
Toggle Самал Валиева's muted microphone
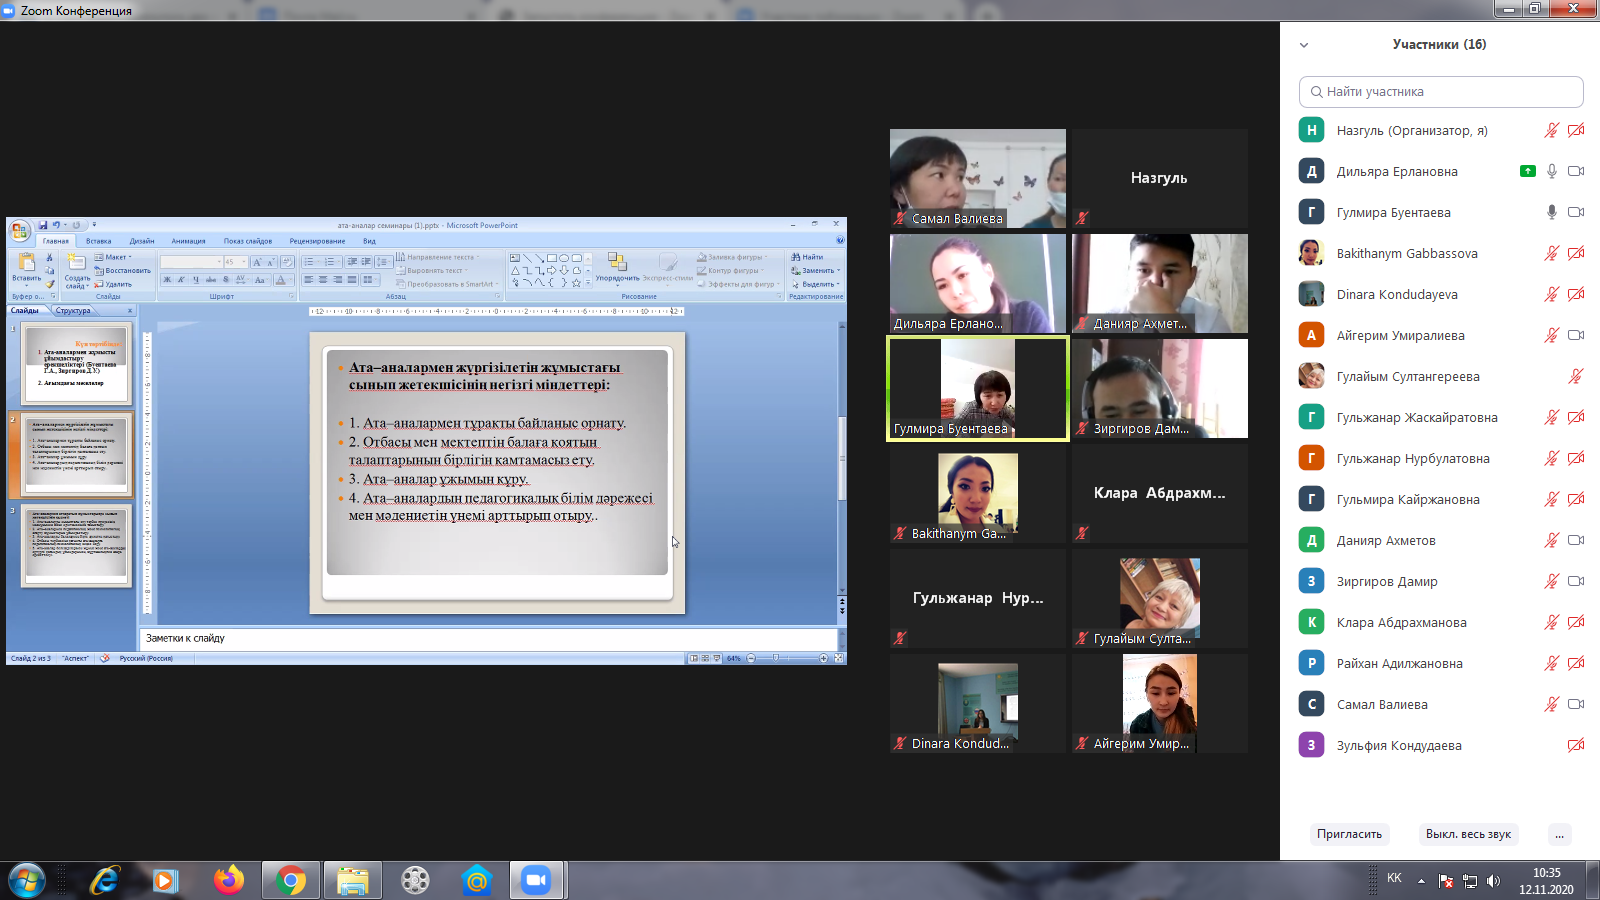pos(1551,704)
